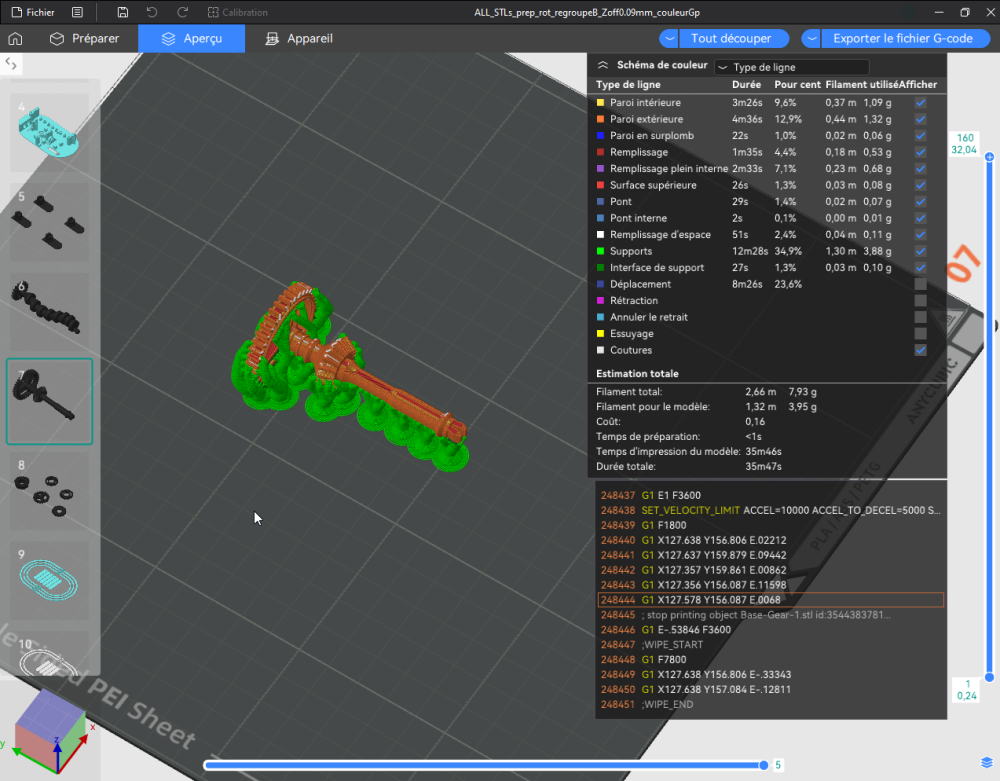Toggle the Pont visibility checkbox

[920, 201]
